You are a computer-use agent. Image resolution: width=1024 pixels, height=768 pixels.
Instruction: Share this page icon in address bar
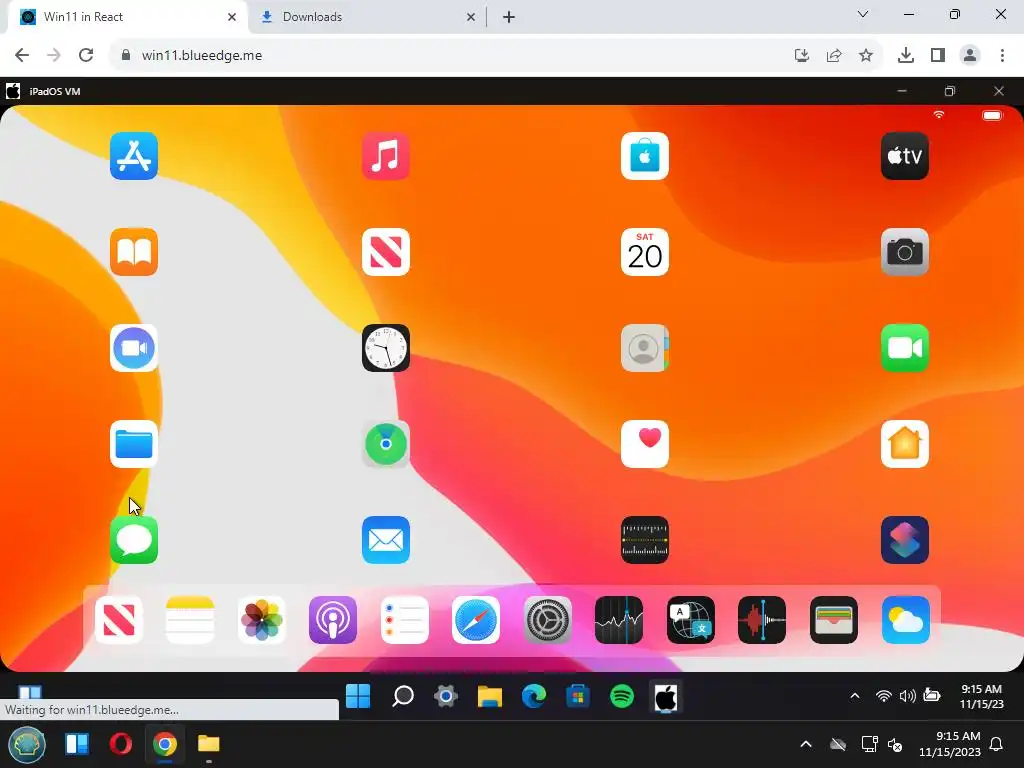[x=834, y=55]
